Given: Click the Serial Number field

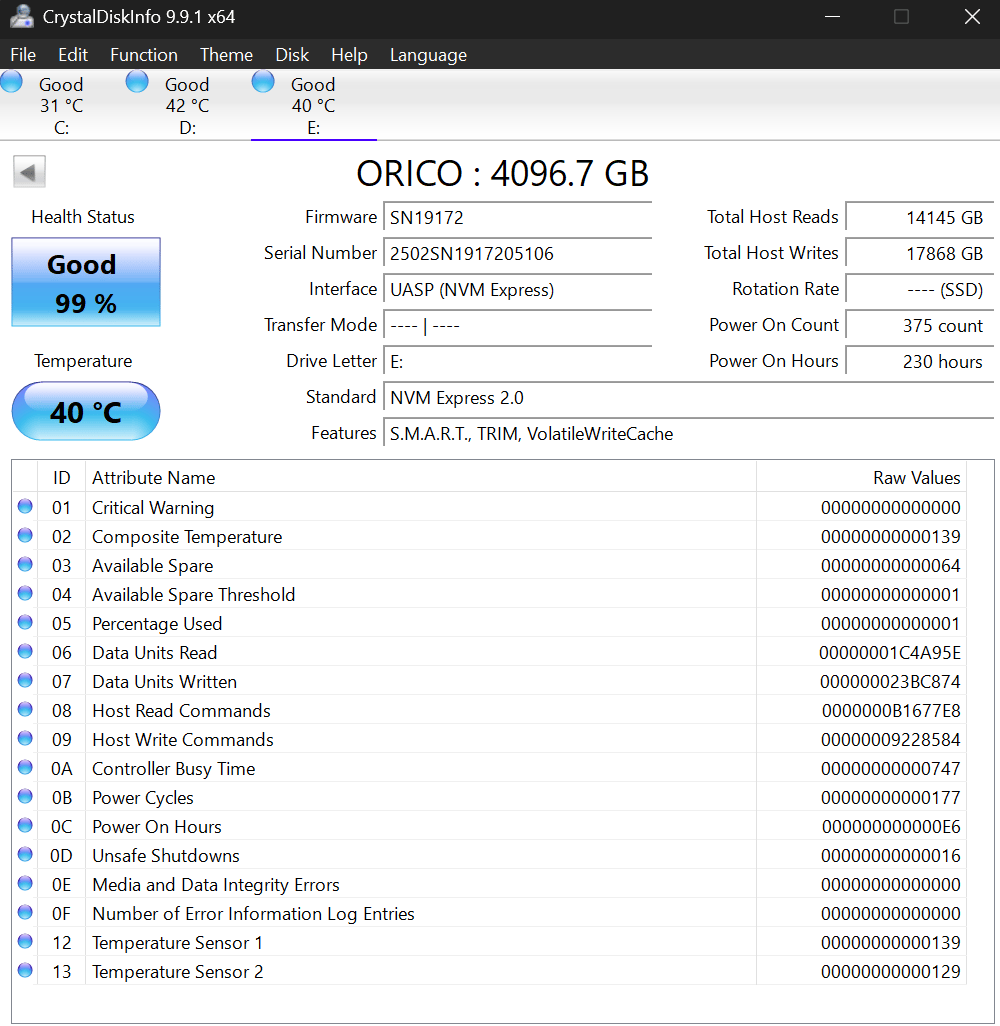Looking at the screenshot, I should 517,253.
